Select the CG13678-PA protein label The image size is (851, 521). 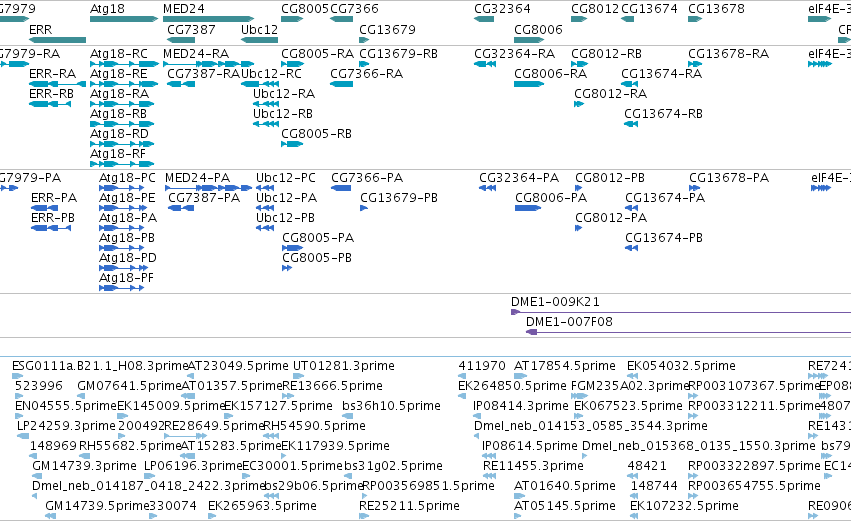click(729, 178)
